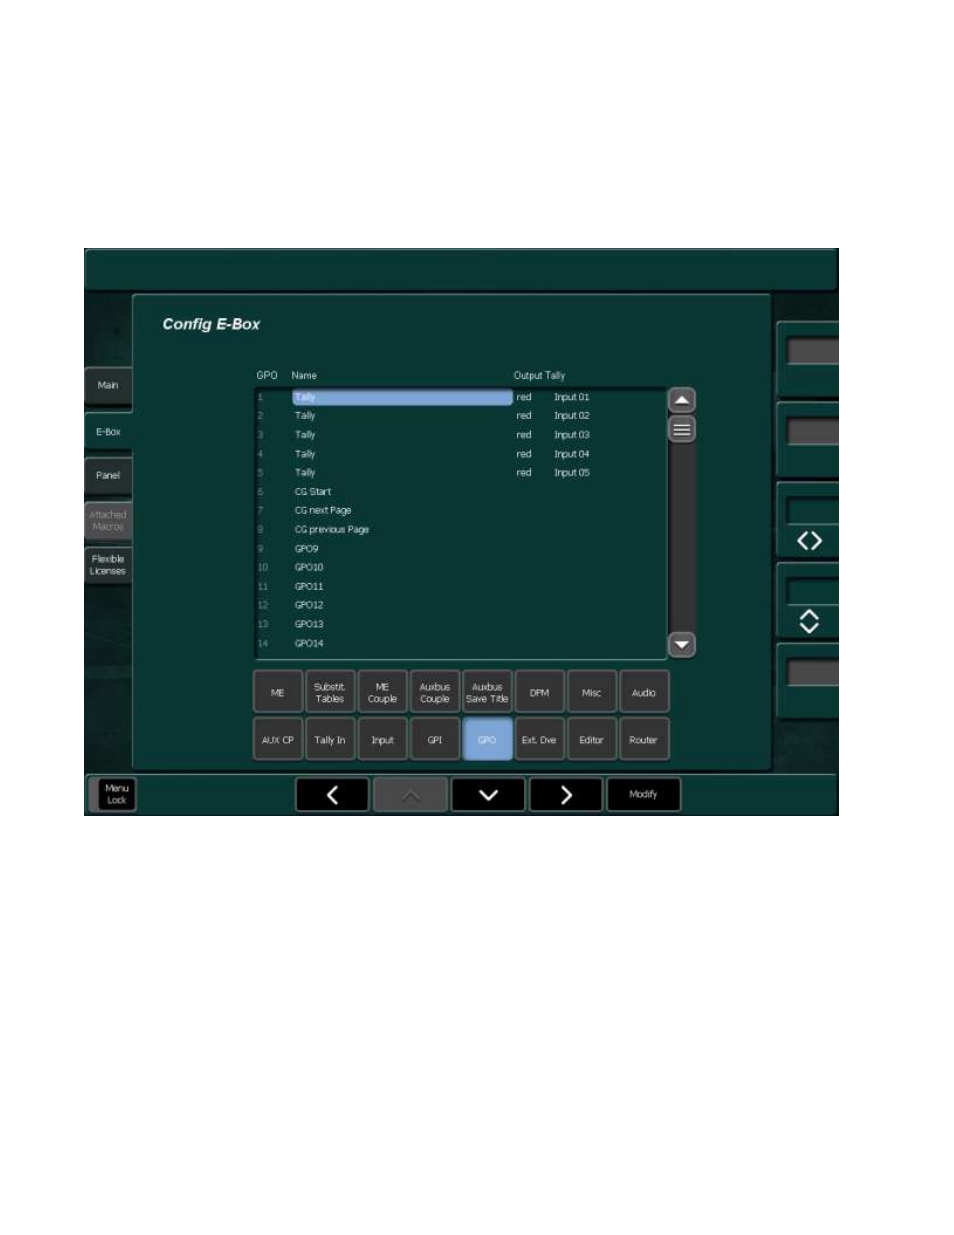Click the Name column header
Image resolution: width=954 pixels, height=1235 pixels.
click(304, 376)
